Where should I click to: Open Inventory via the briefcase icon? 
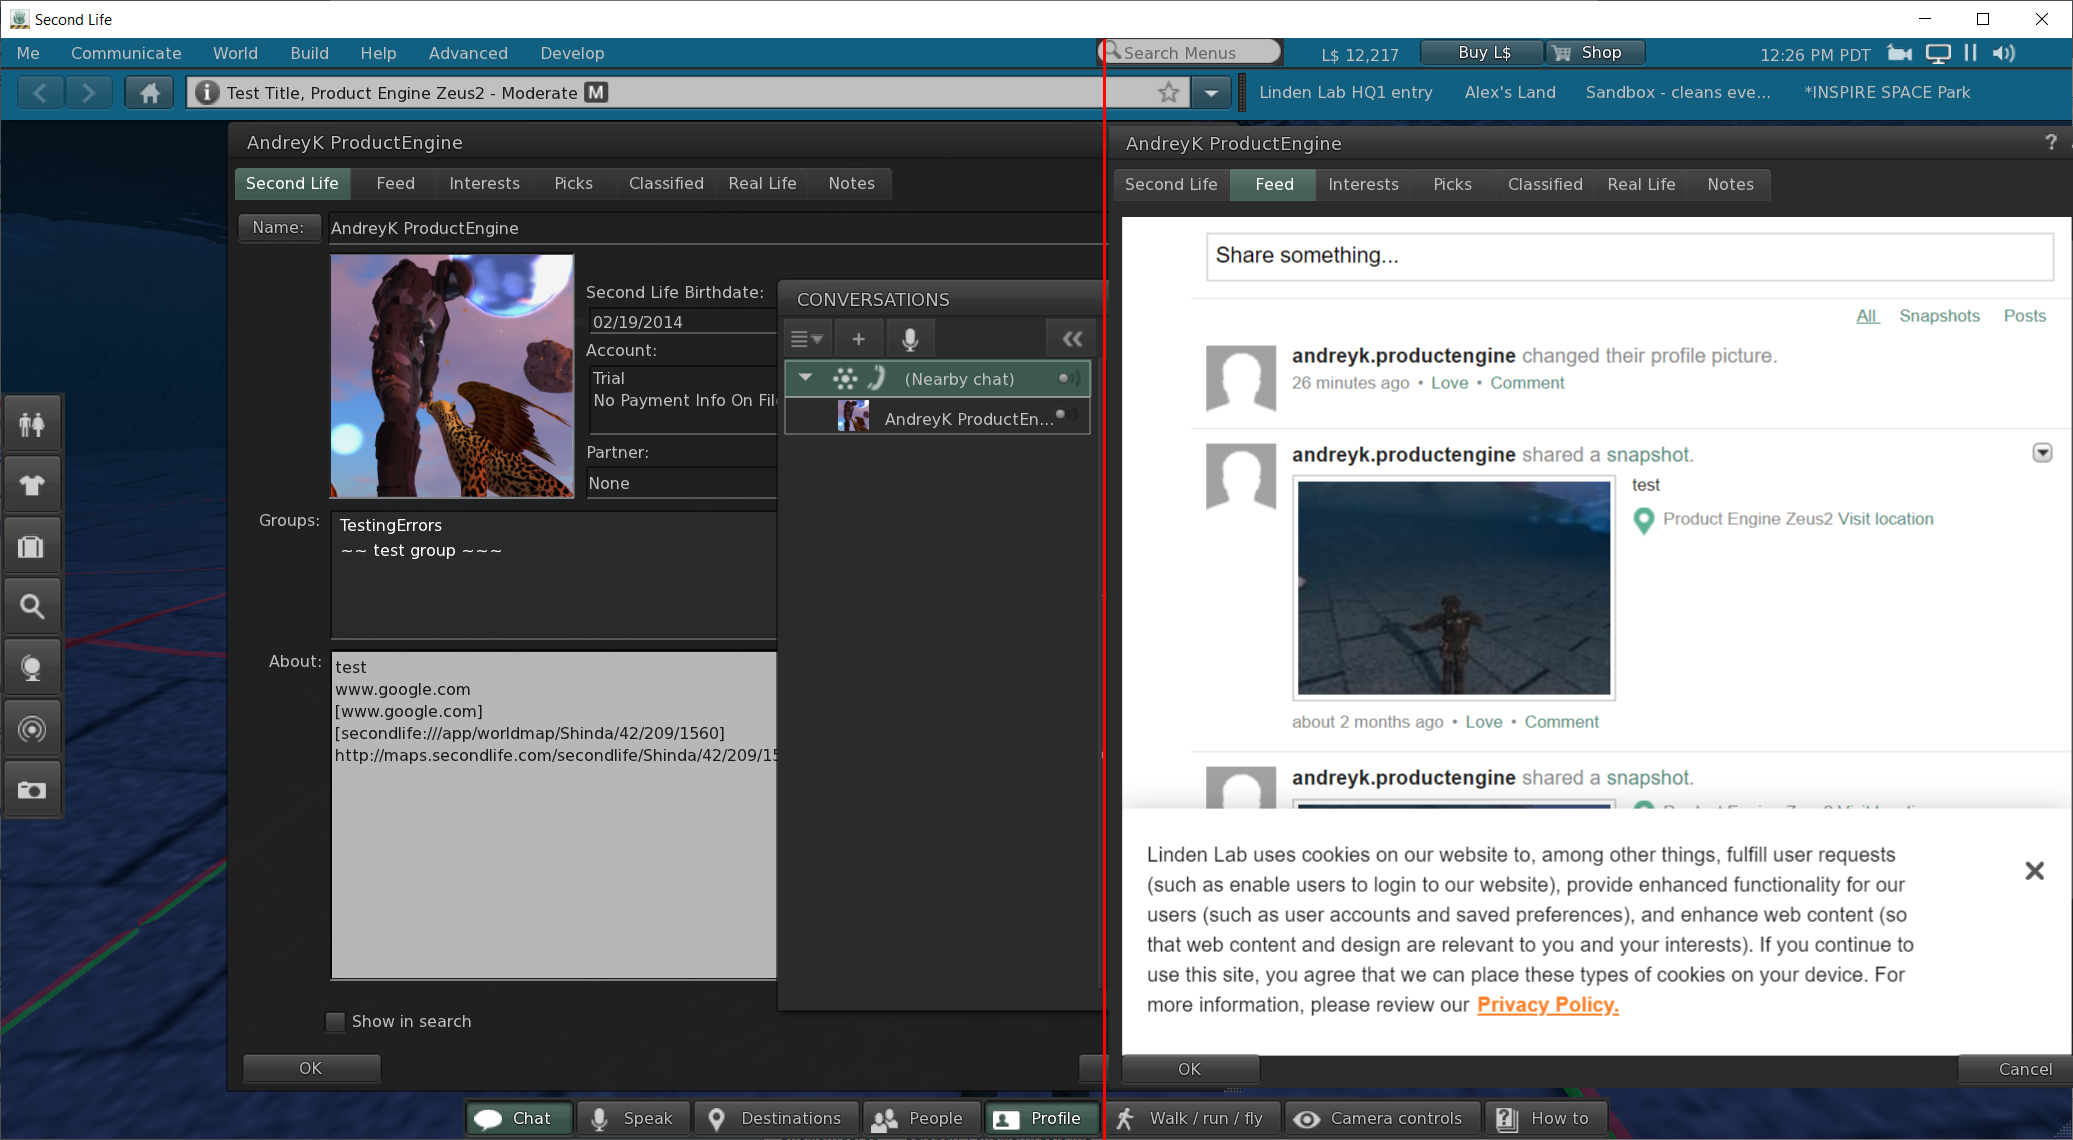(x=33, y=545)
